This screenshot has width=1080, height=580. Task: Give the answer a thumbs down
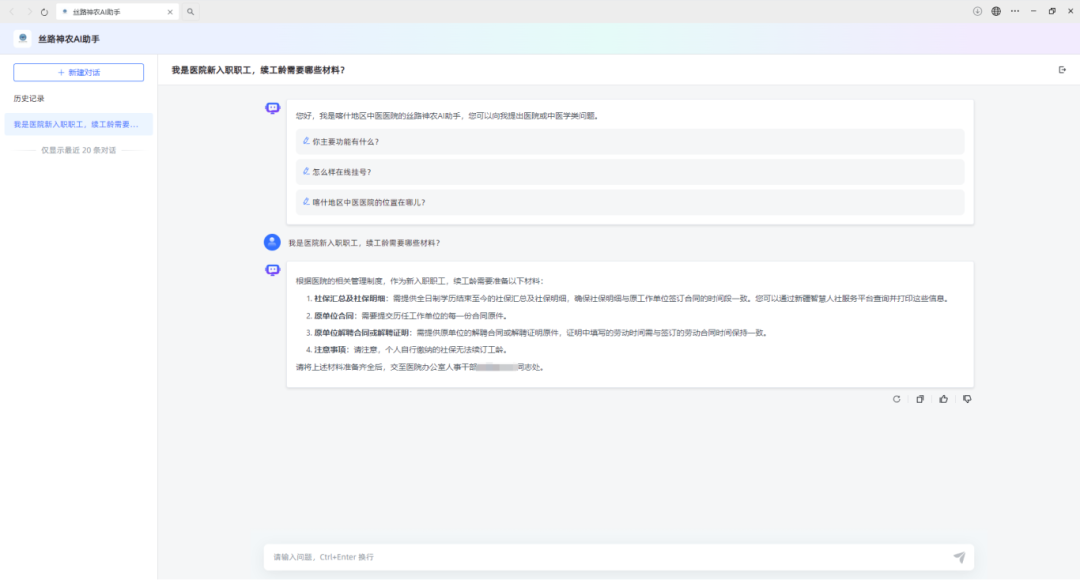[967, 399]
